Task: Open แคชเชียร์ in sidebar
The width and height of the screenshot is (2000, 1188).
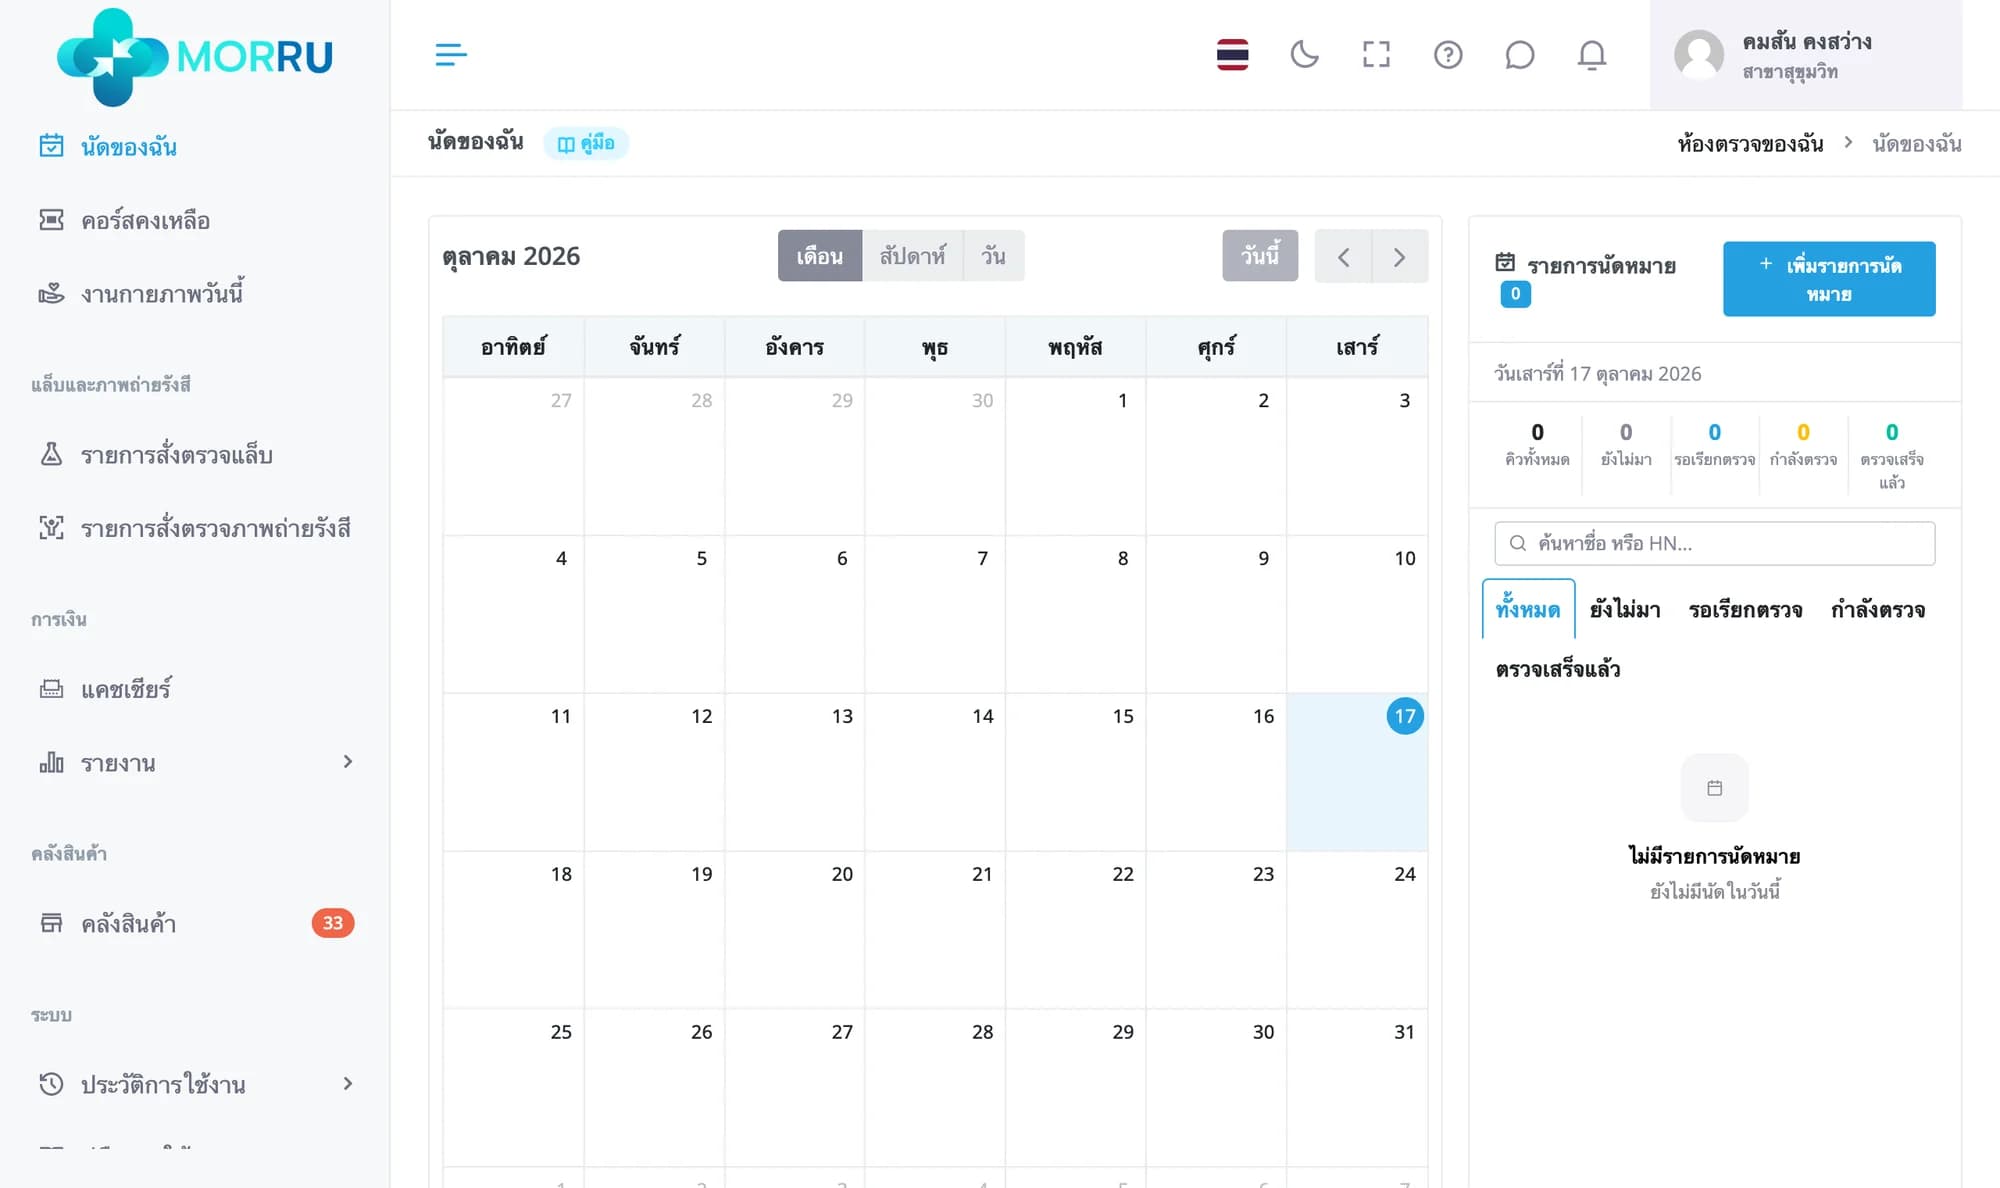Action: 194,689
